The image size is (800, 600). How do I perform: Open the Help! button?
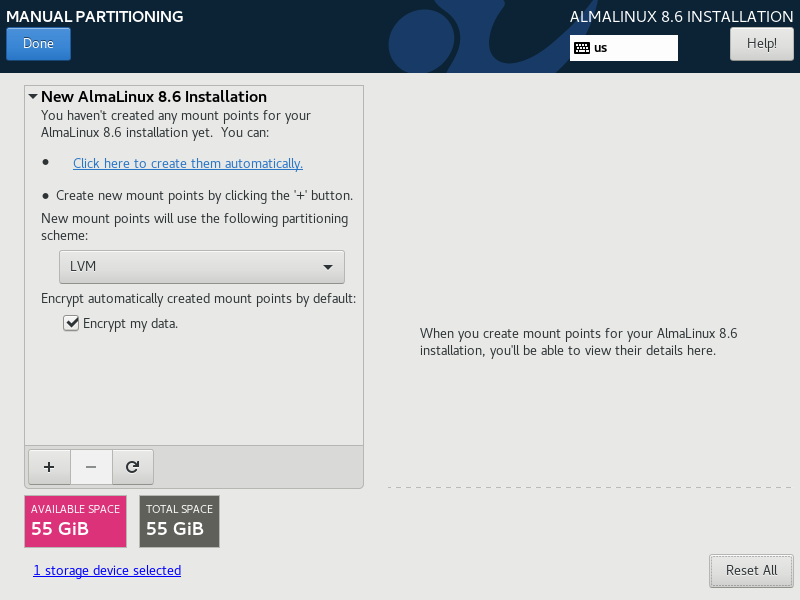(x=762, y=44)
